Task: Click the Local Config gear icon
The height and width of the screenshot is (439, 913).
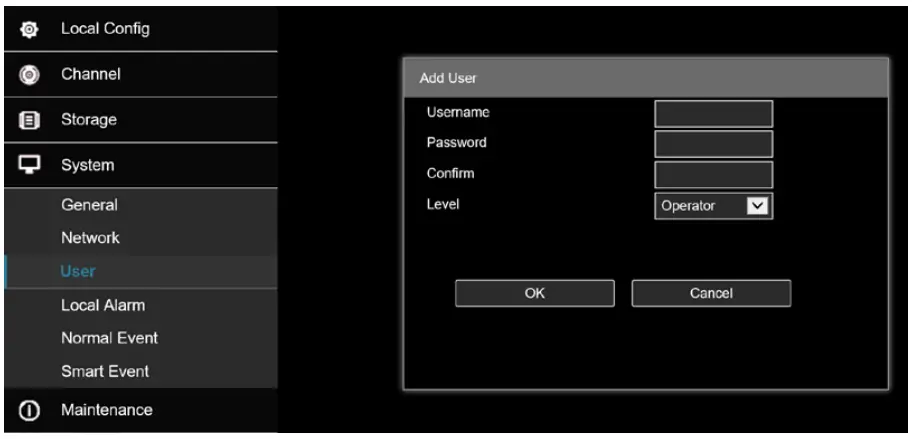Action: click(x=29, y=29)
